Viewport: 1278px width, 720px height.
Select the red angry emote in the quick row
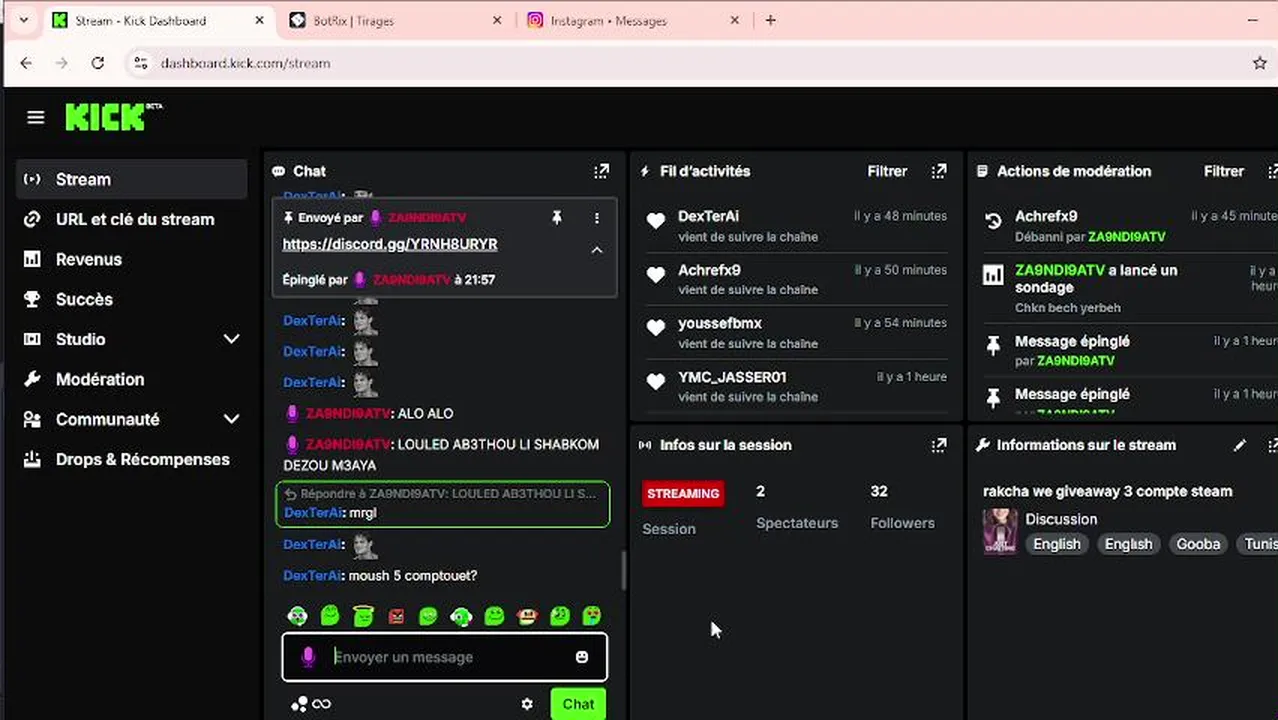(396, 616)
